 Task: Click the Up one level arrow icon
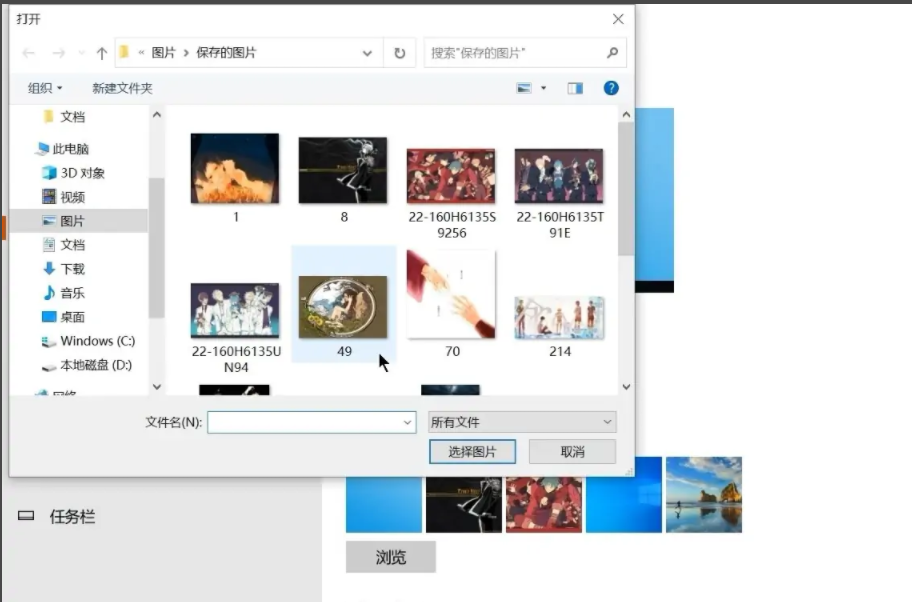[101, 53]
